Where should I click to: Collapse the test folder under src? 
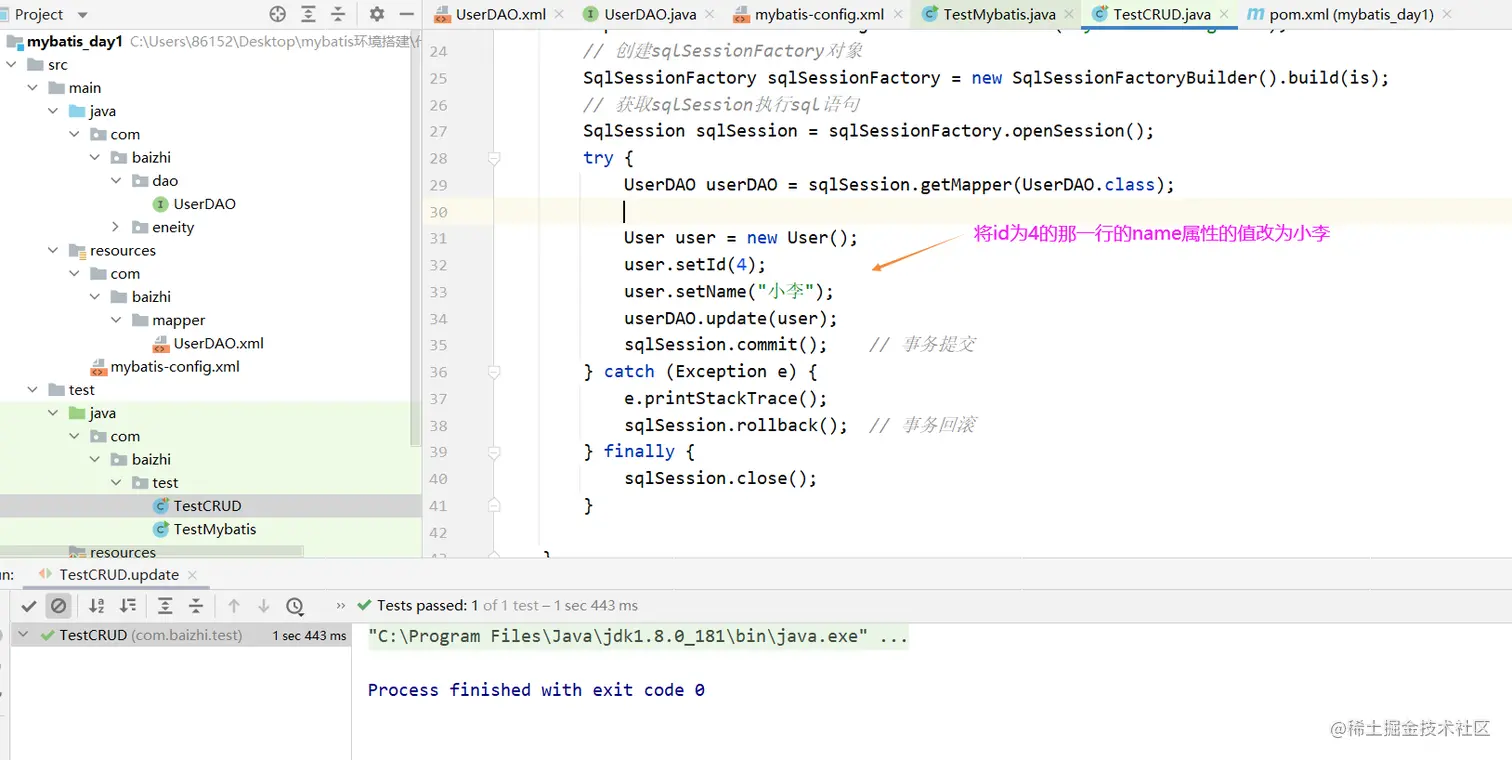(32, 390)
